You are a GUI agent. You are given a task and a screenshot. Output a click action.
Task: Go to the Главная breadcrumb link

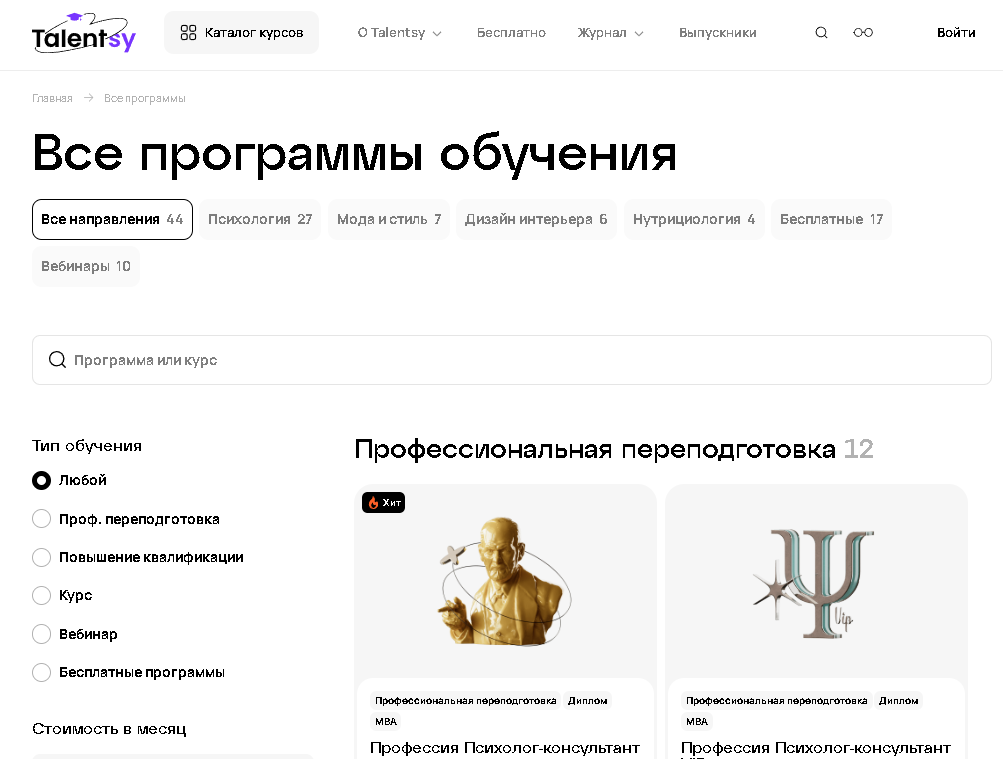pos(52,98)
